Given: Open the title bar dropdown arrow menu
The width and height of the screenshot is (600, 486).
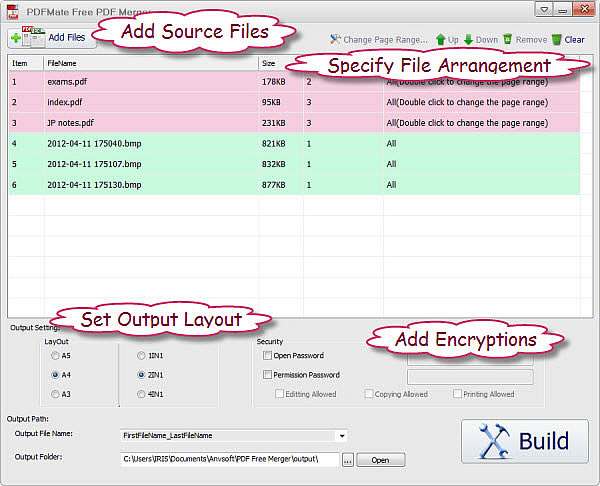Looking at the screenshot, I should [x=544, y=10].
